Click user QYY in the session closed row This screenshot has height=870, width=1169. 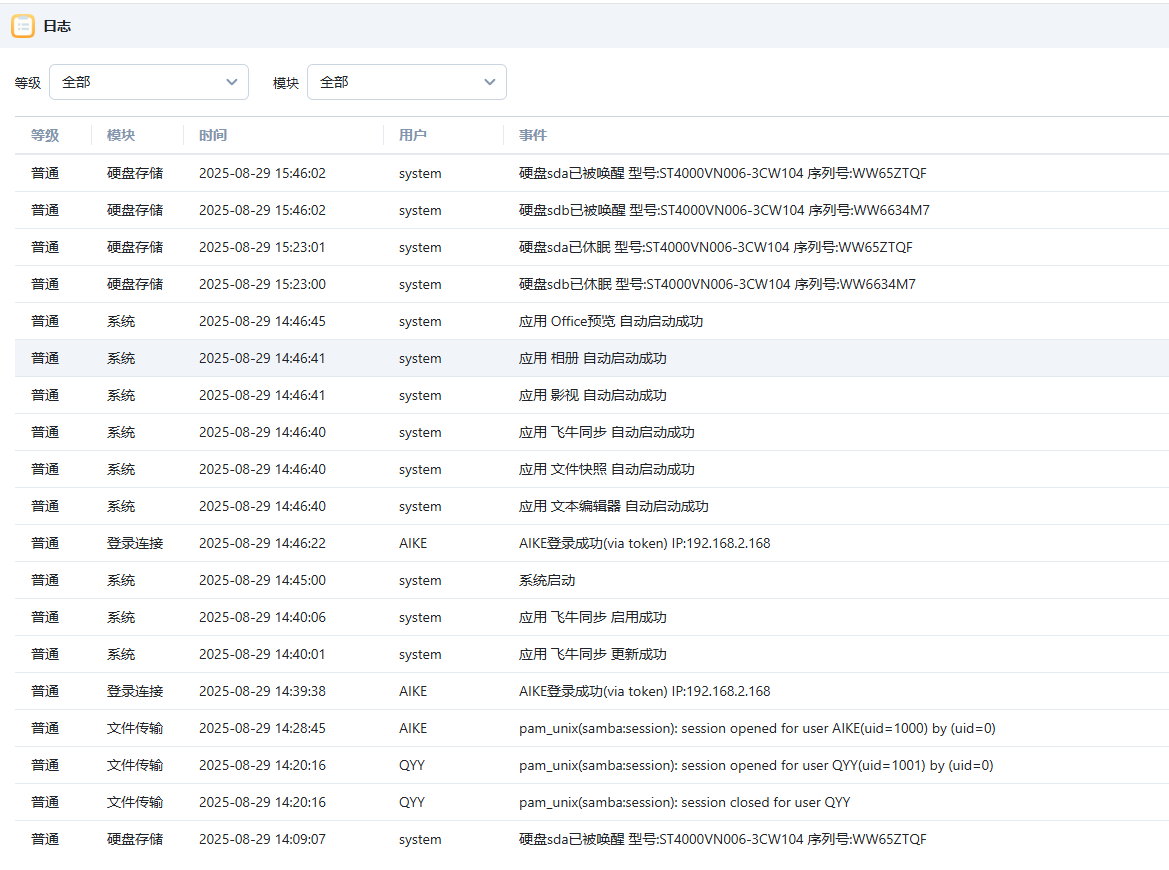coord(412,802)
